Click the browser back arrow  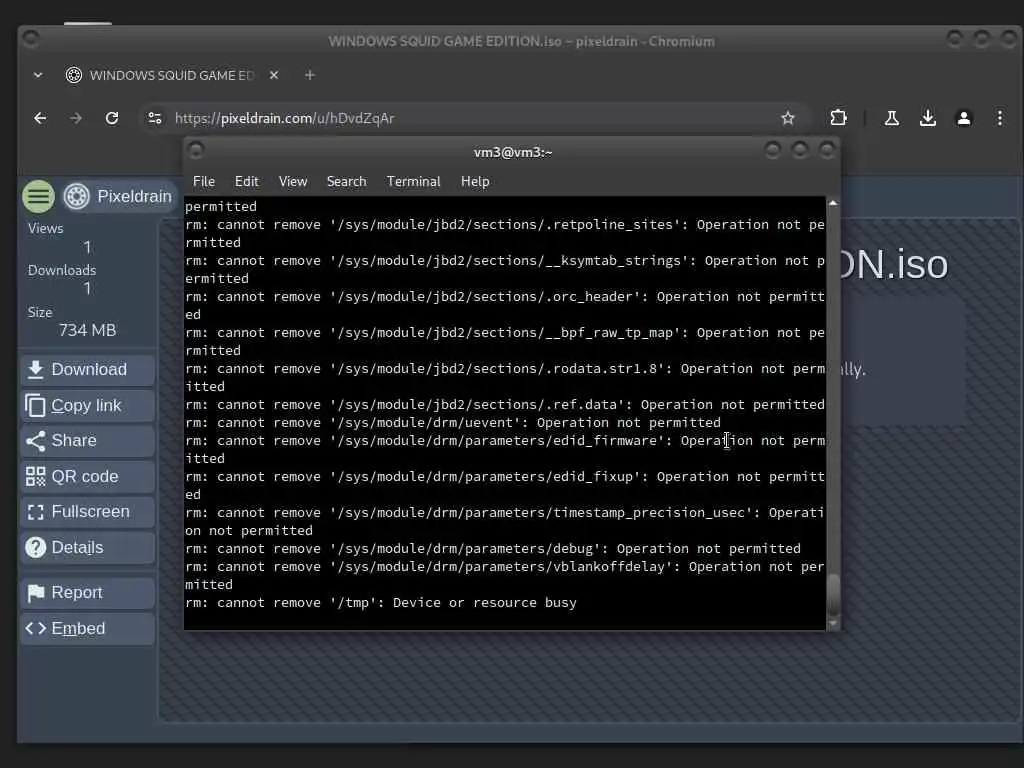[x=40, y=118]
